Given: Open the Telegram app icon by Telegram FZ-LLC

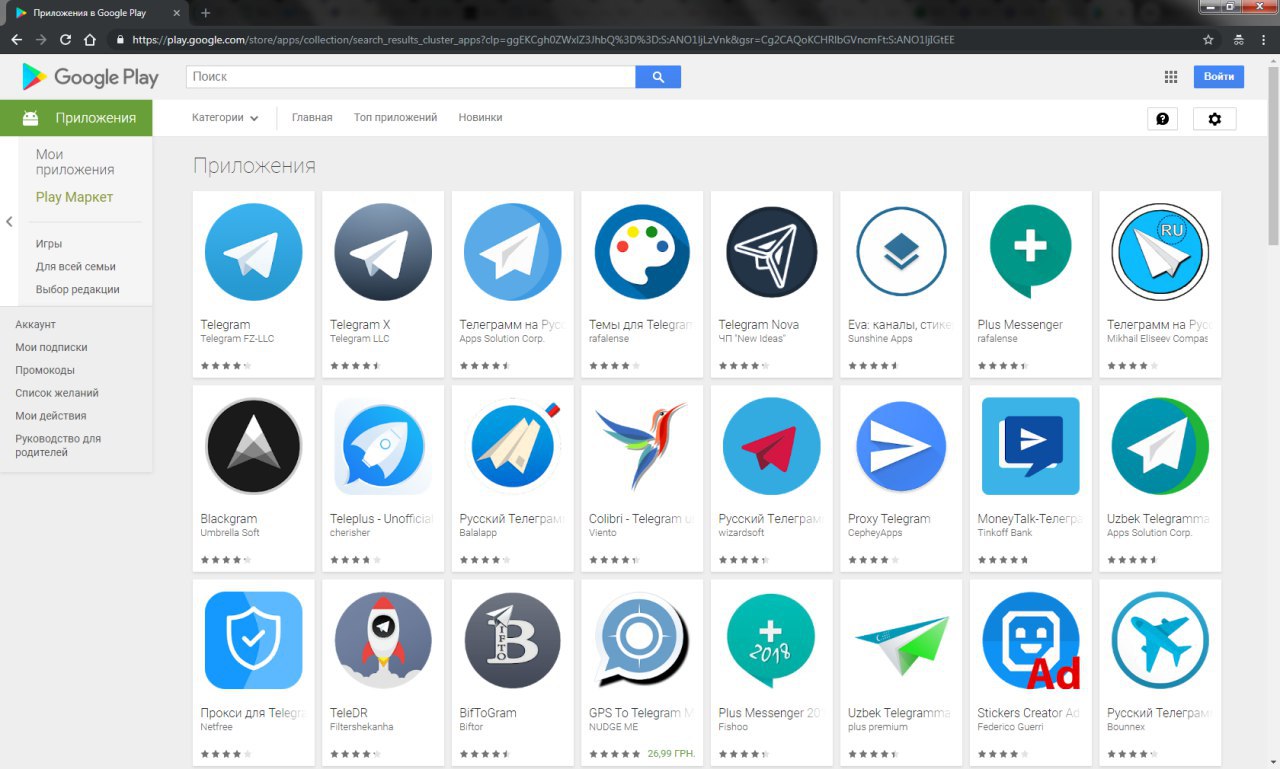Looking at the screenshot, I should click(x=253, y=252).
